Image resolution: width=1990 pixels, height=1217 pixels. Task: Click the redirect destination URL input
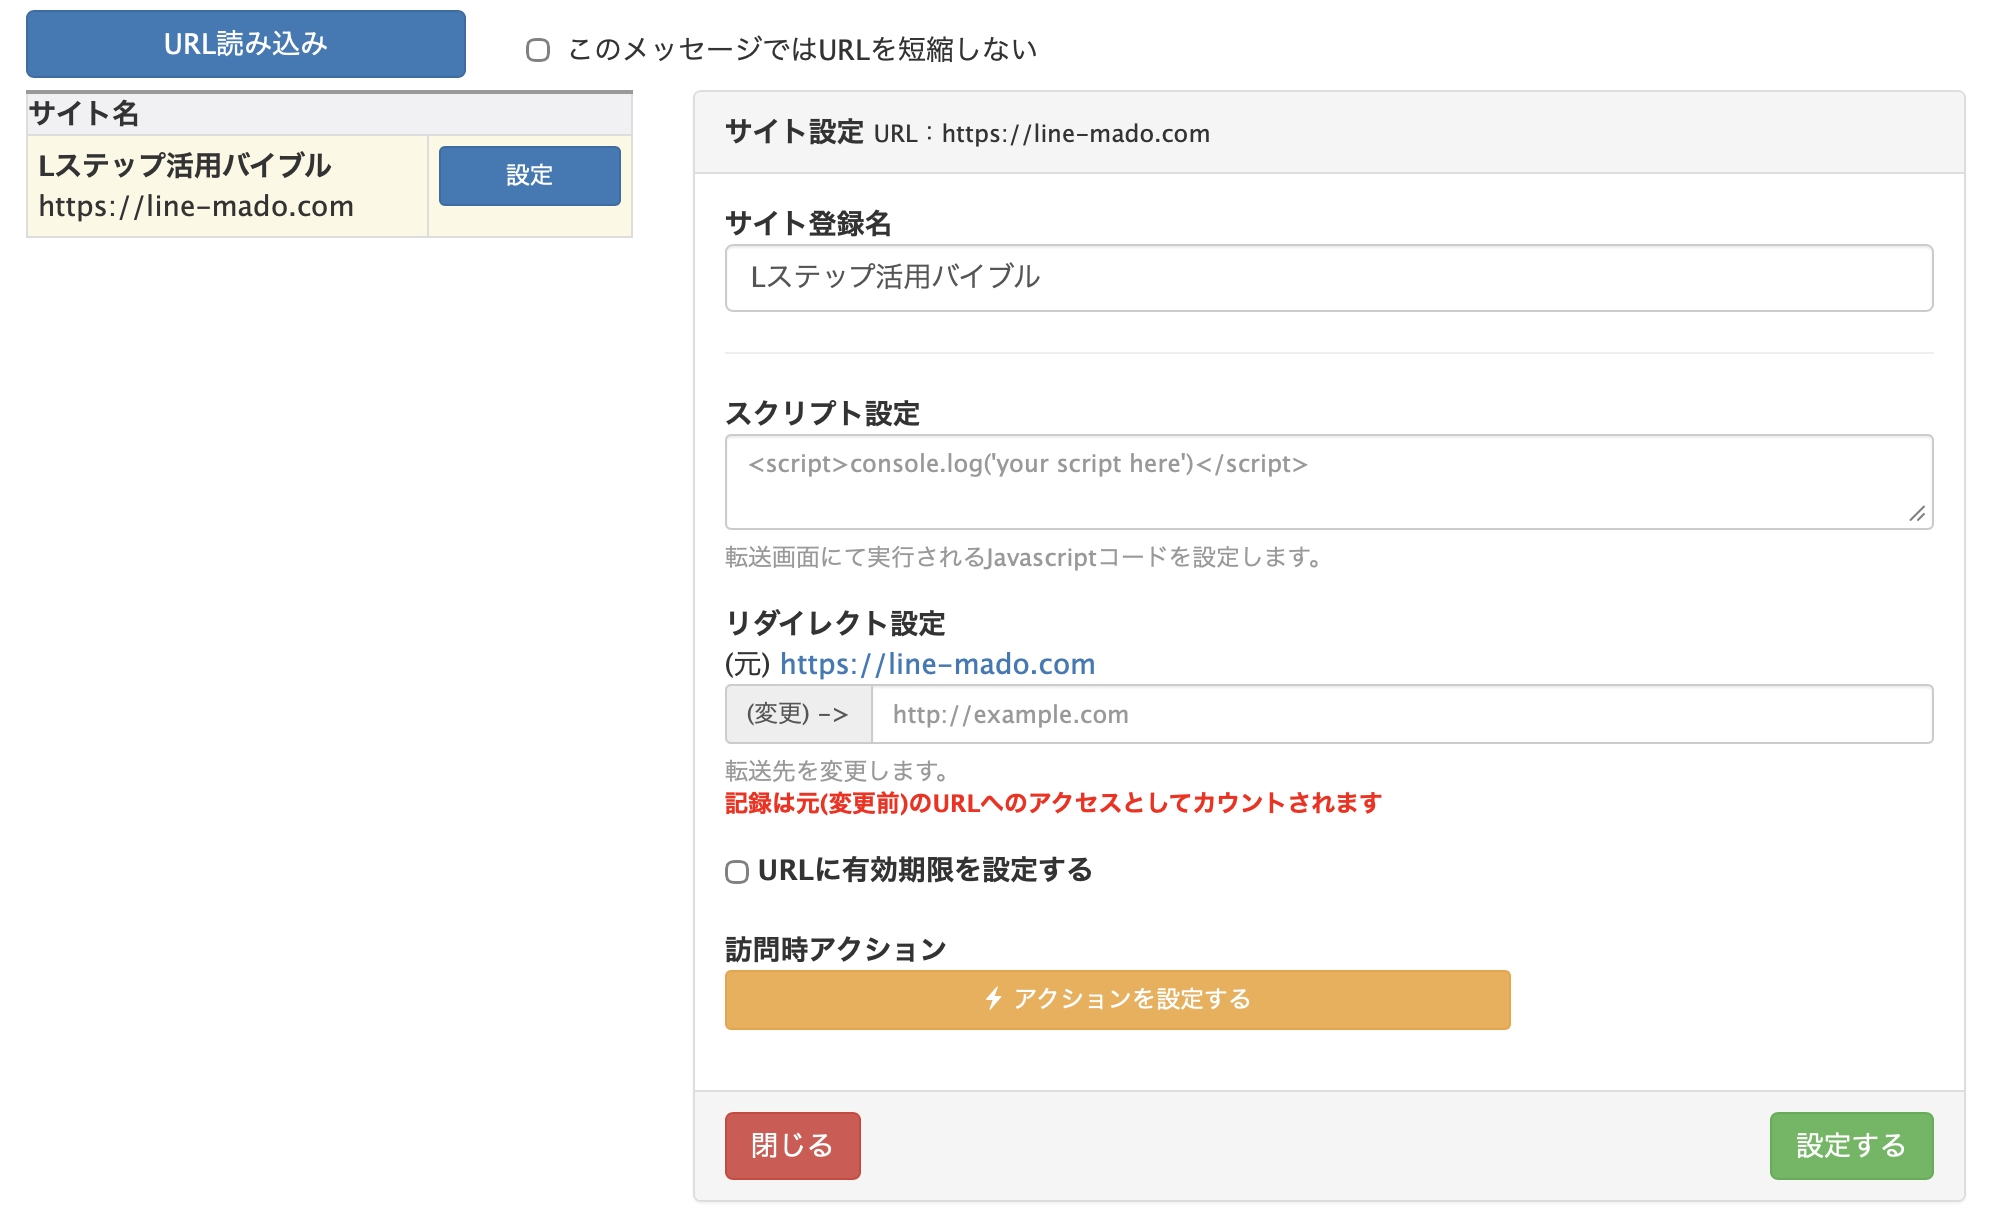1400,714
